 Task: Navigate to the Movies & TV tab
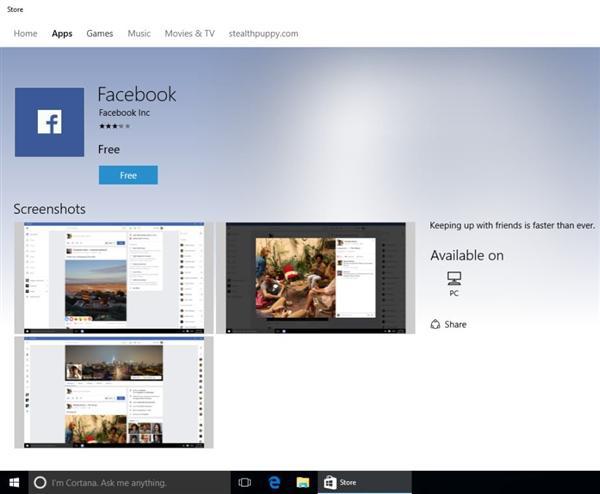(189, 33)
